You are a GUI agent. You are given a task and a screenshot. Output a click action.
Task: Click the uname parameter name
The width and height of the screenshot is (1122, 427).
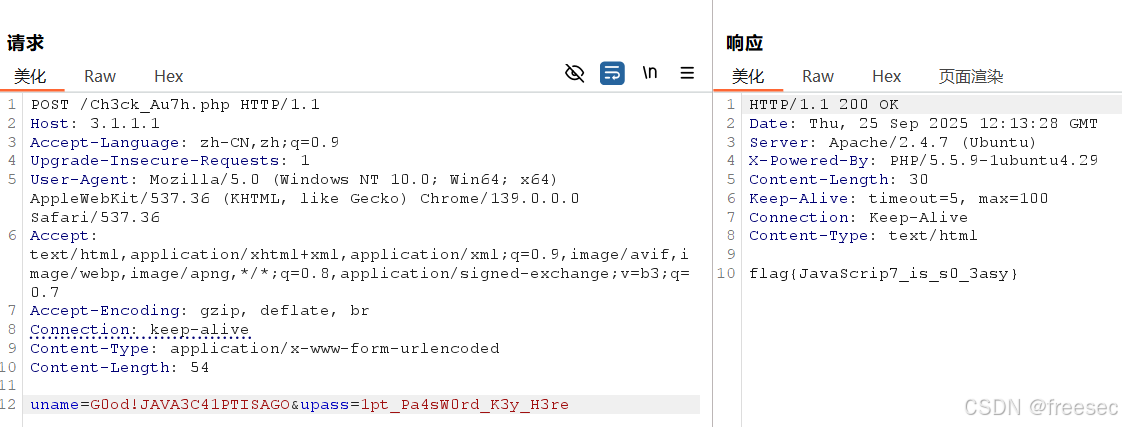54,405
